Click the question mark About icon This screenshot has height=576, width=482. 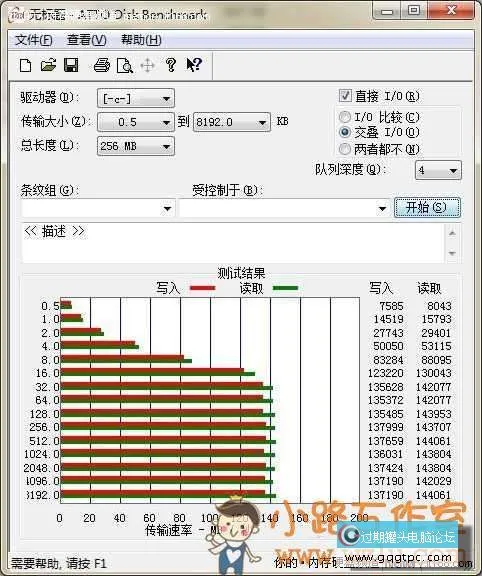170,65
